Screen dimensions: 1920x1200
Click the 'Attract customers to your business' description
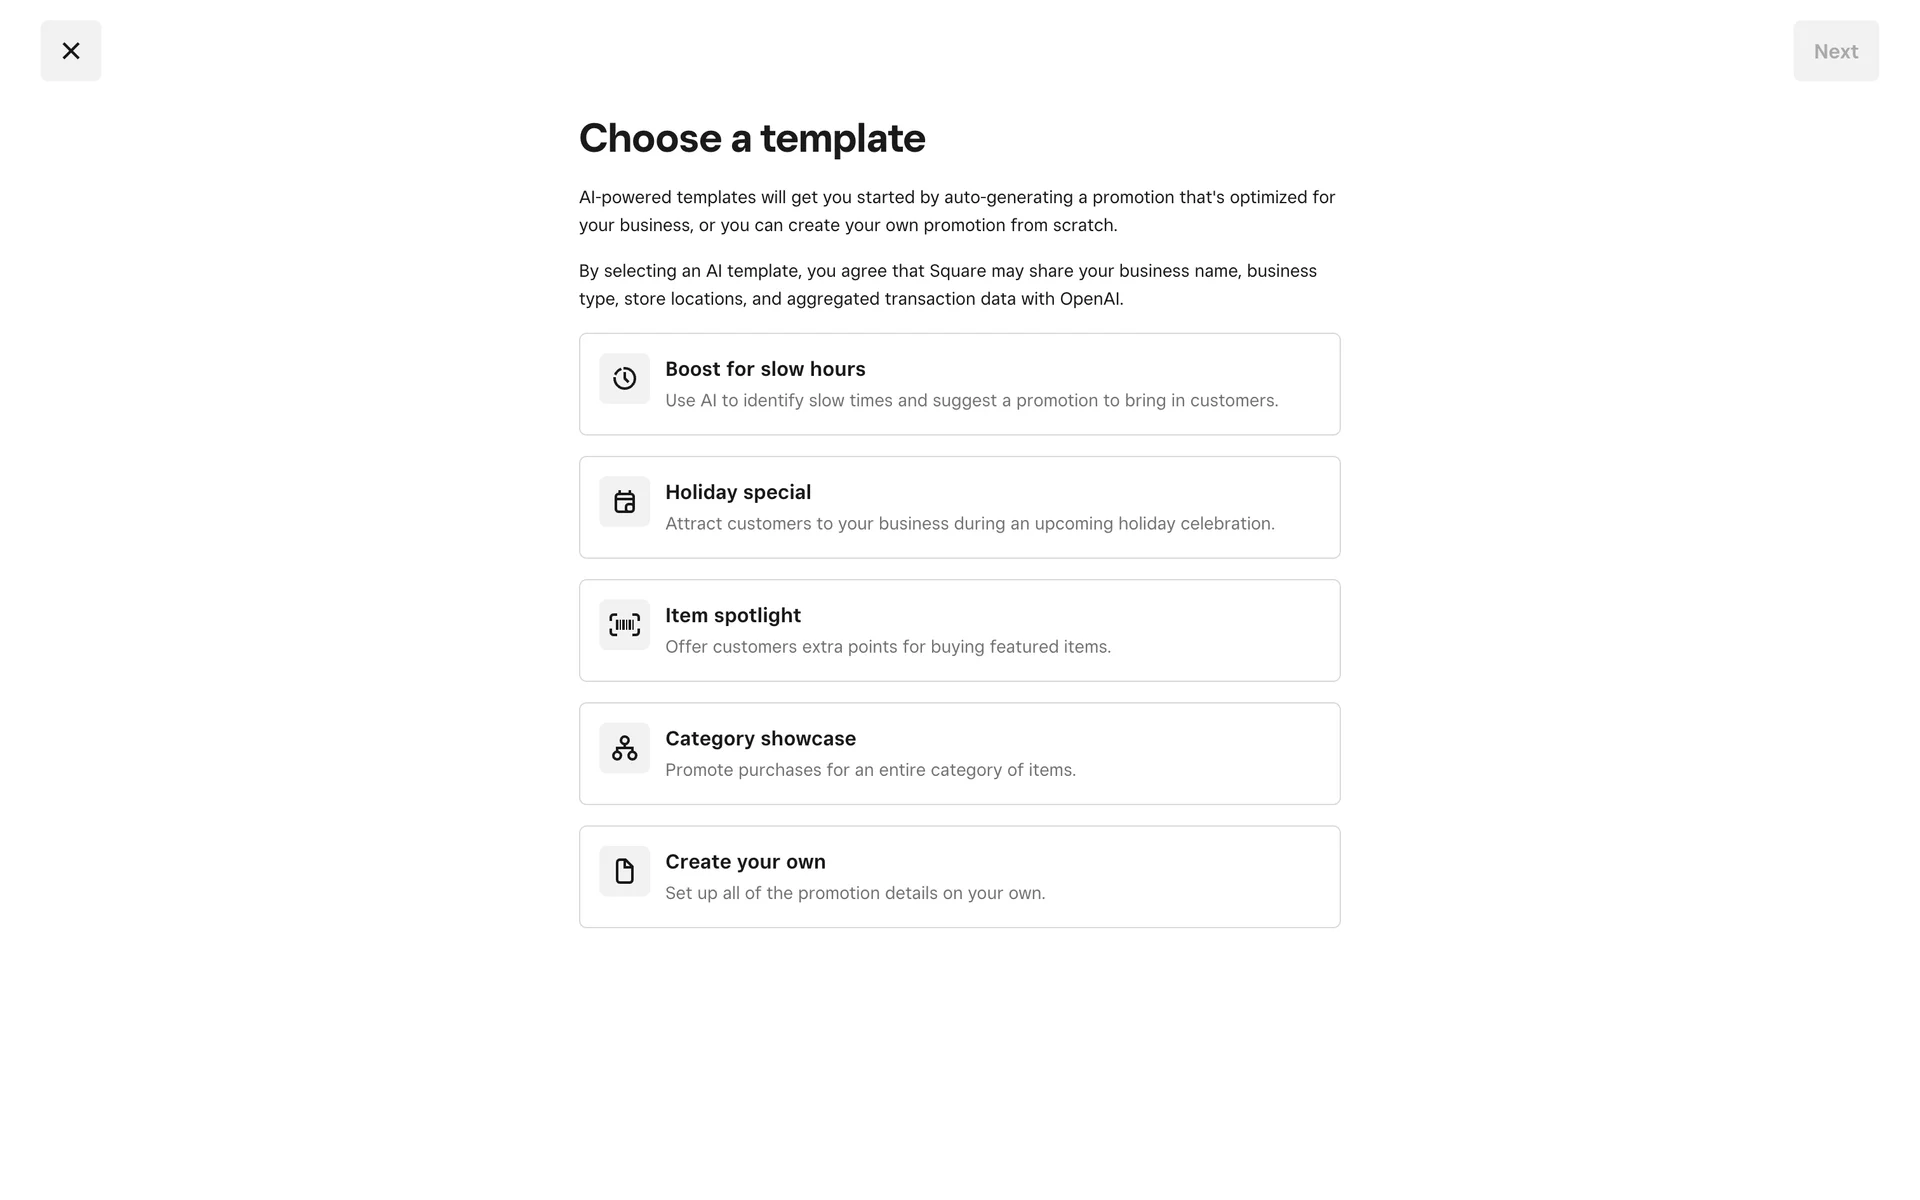(x=970, y=523)
